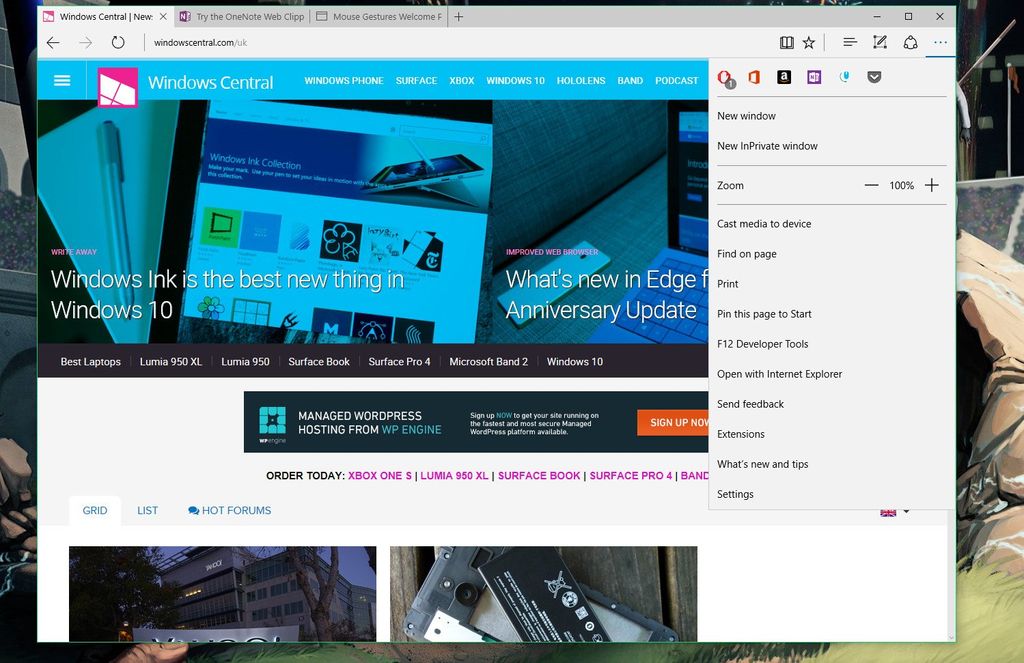Click the Mouse Gestures extension icon
Screen dimensions: 1024x663
click(x=844, y=77)
